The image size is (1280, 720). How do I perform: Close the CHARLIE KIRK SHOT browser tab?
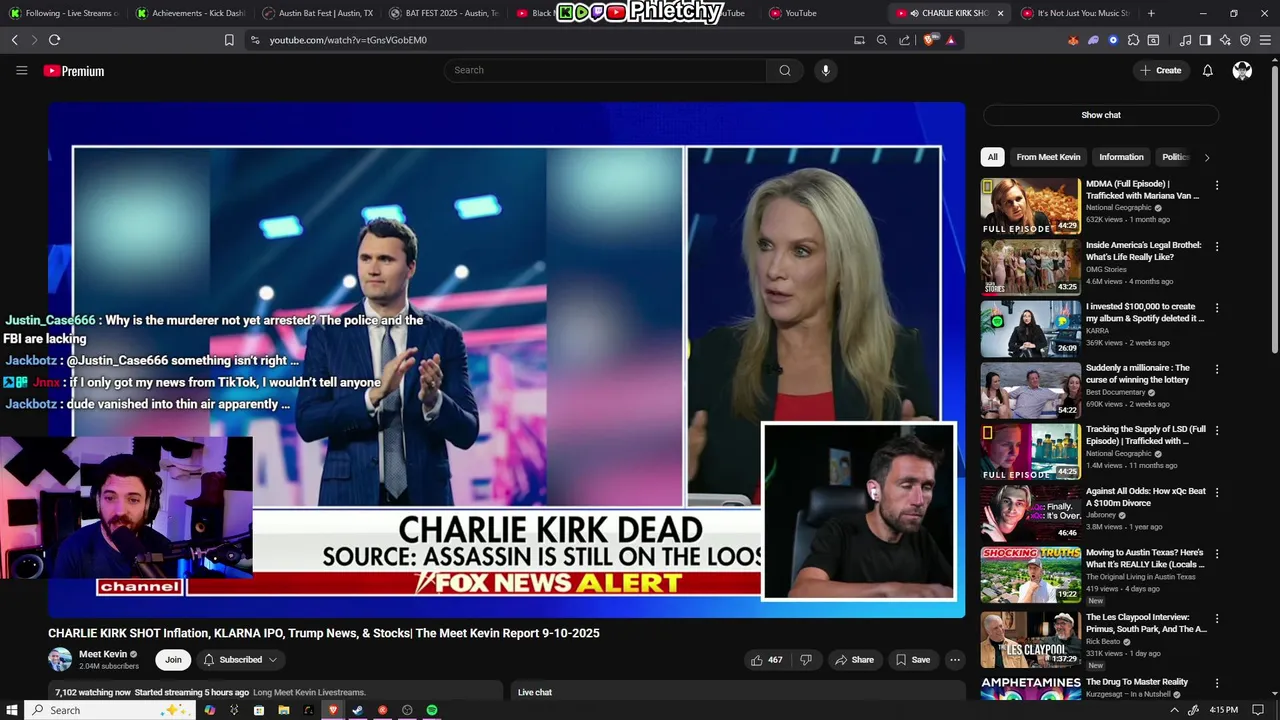tap(998, 13)
